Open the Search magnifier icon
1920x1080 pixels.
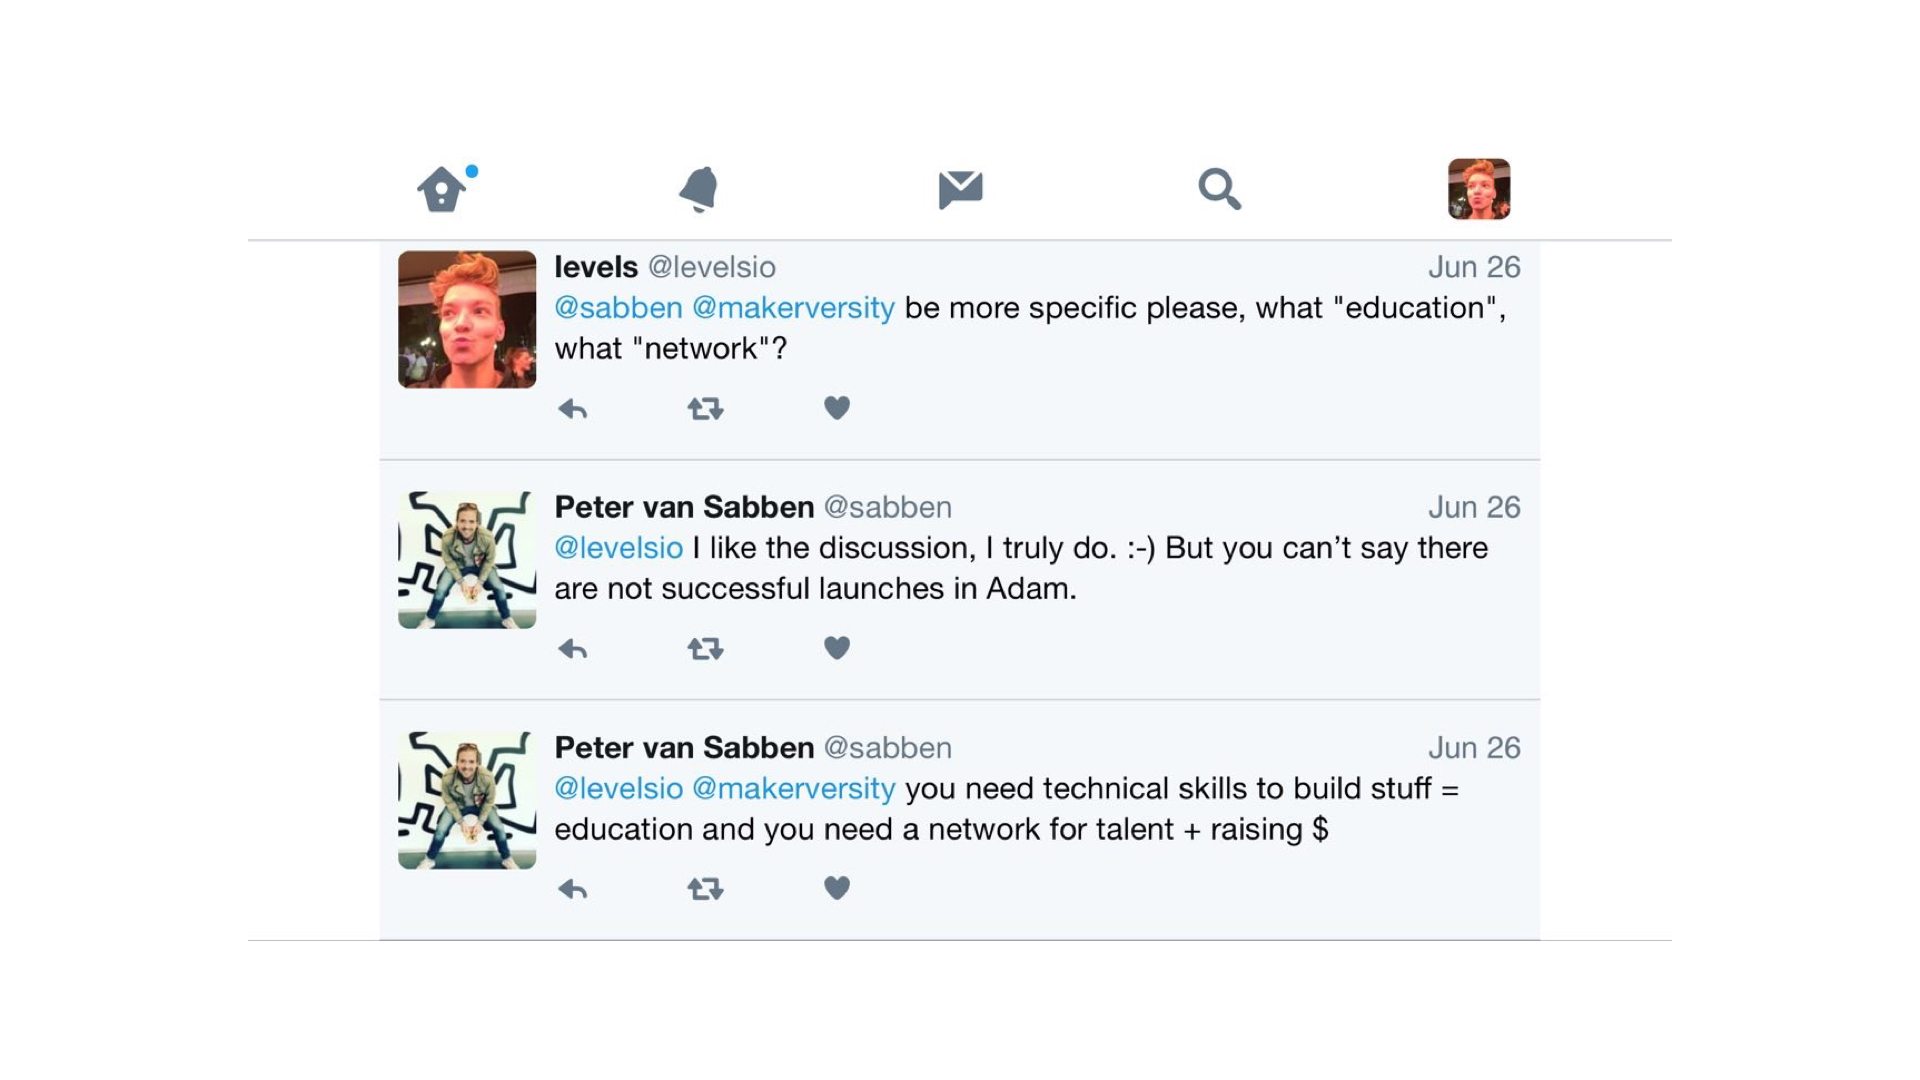(x=1220, y=189)
